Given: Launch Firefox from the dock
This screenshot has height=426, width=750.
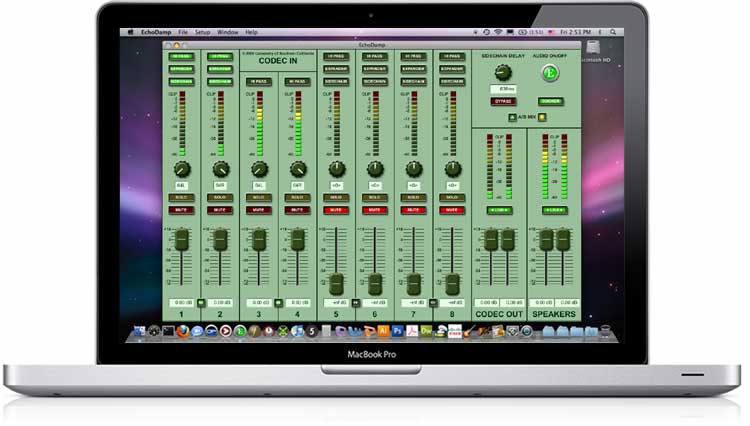Looking at the screenshot, I should [183, 331].
